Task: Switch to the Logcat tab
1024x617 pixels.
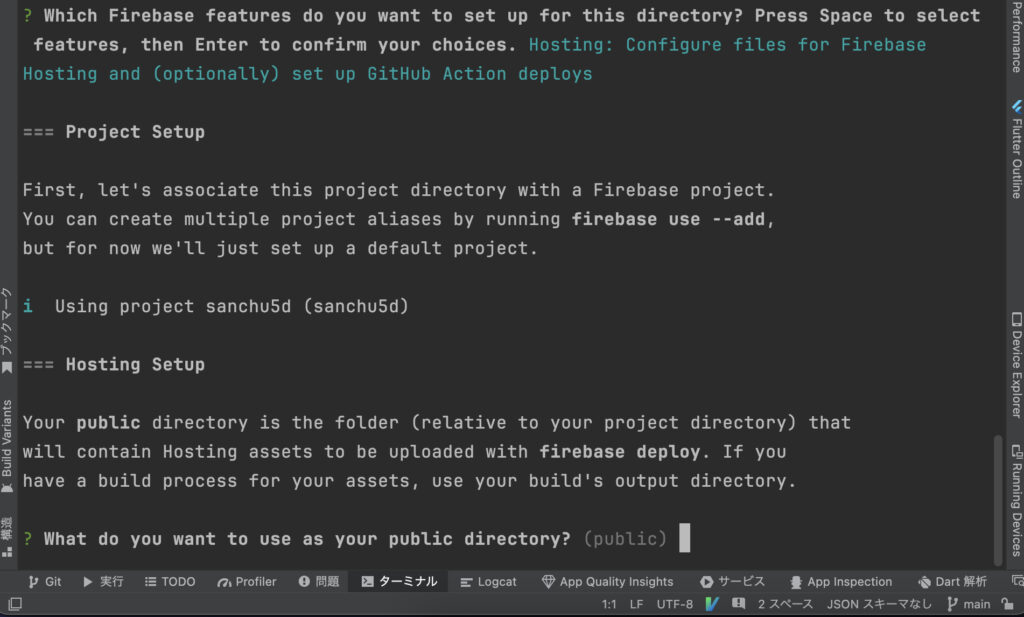Action: coord(488,581)
